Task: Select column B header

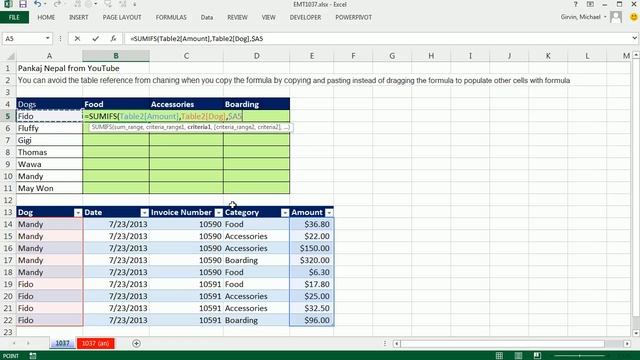Action: (116, 56)
